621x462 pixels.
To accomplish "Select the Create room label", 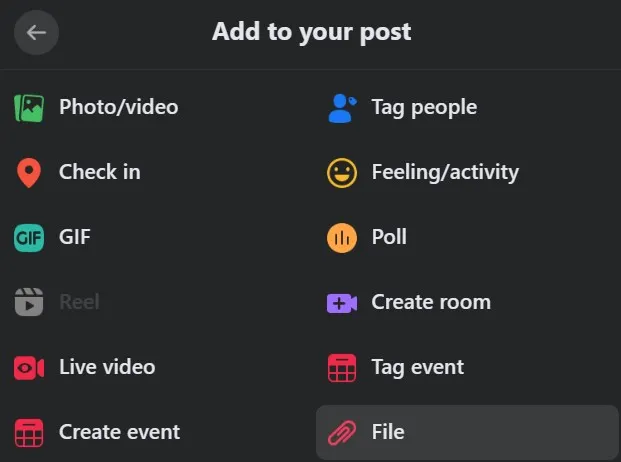I will click(431, 302).
